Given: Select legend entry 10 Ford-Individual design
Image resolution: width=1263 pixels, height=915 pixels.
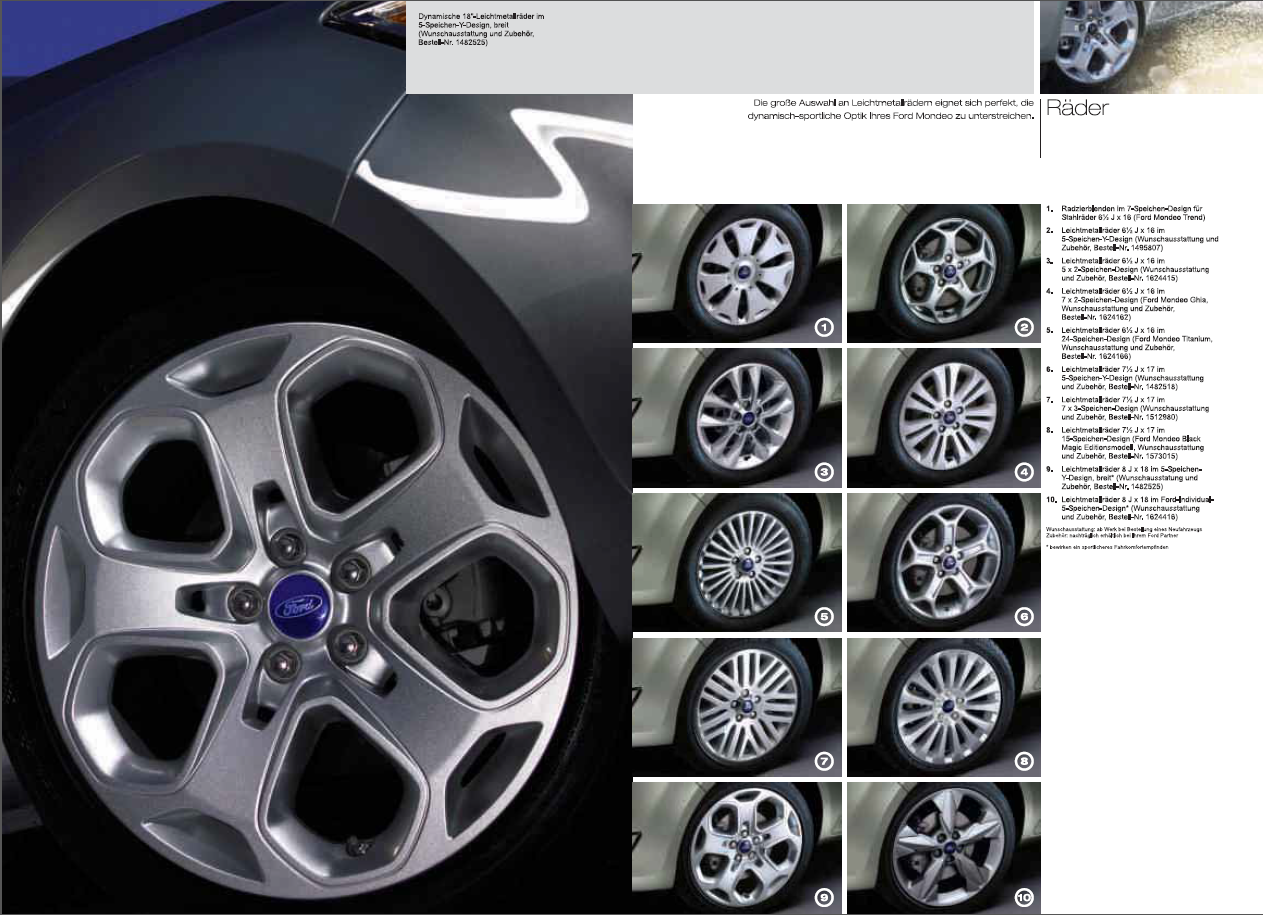Looking at the screenshot, I should [x=1135, y=507].
